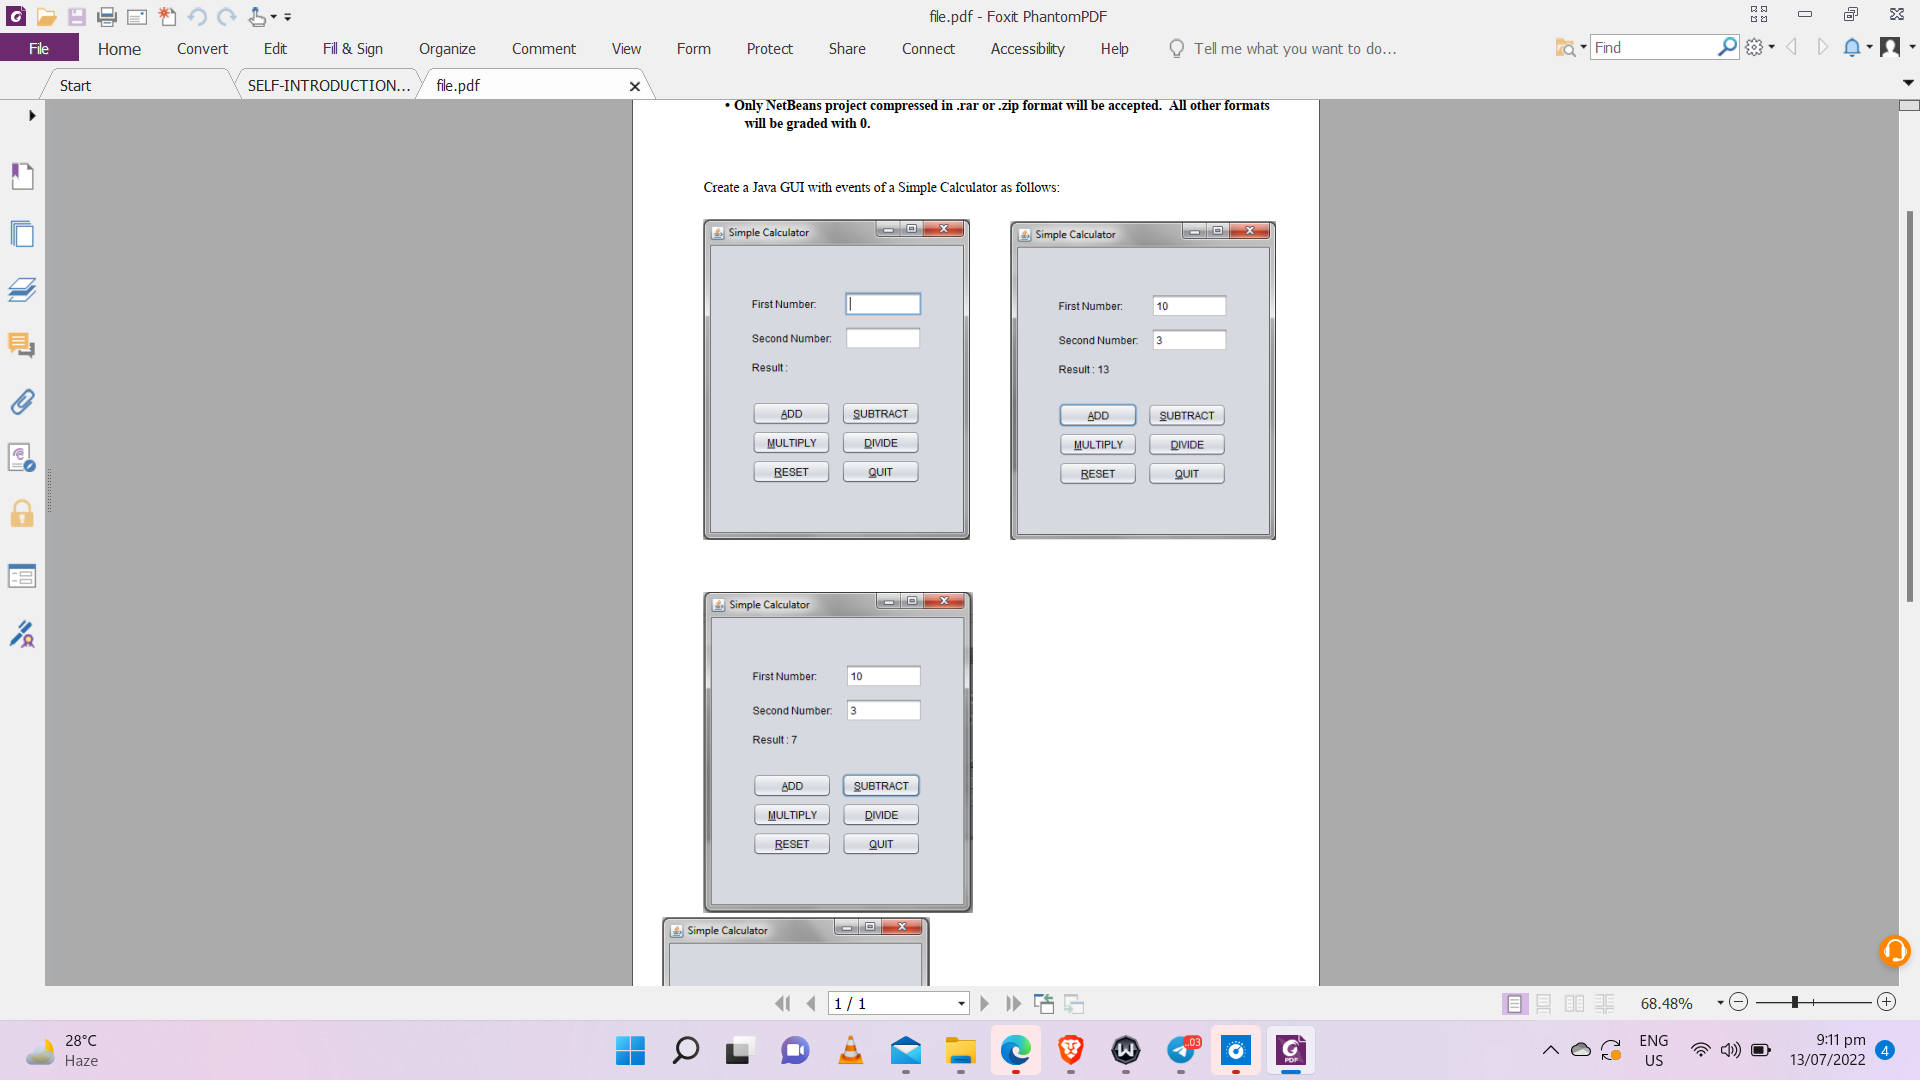Enable facing pages view toggle
This screenshot has width=1920, height=1080.
pos(1573,1004)
